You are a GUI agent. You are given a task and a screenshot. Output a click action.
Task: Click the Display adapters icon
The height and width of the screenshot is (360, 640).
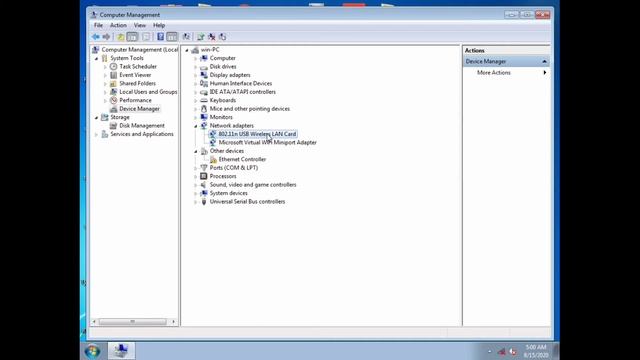point(204,75)
